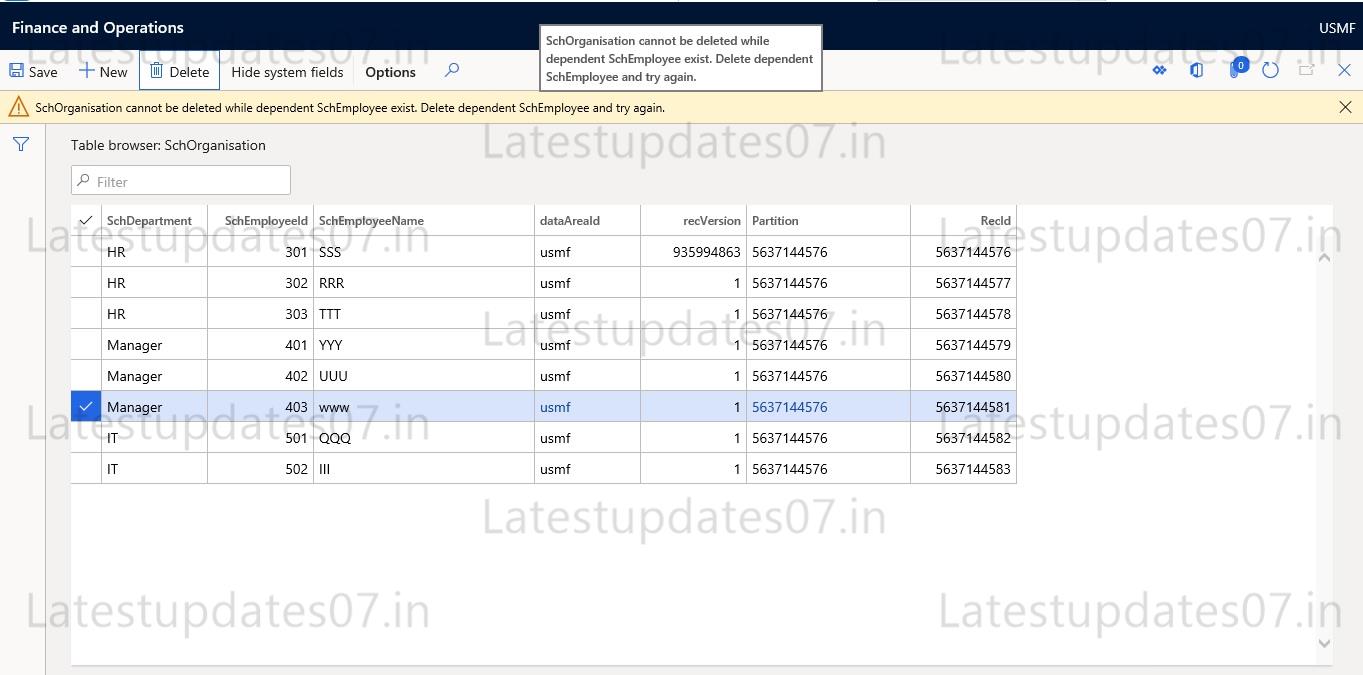This screenshot has height=675, width=1363.
Task: Dismiss the SchOrganisation warning message
Action: (x=1345, y=107)
